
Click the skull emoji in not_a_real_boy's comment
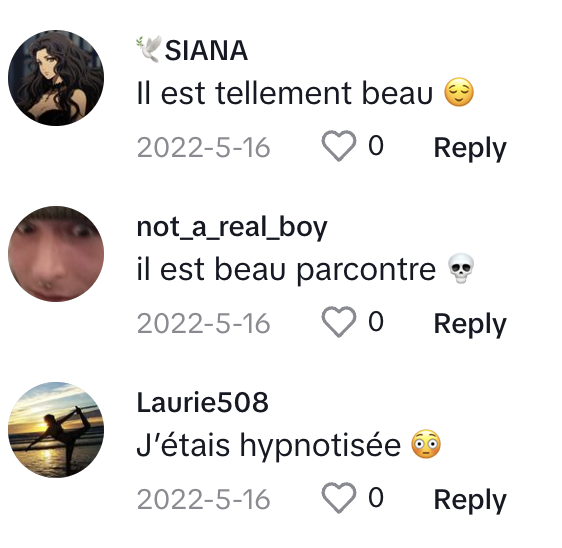pos(461,268)
